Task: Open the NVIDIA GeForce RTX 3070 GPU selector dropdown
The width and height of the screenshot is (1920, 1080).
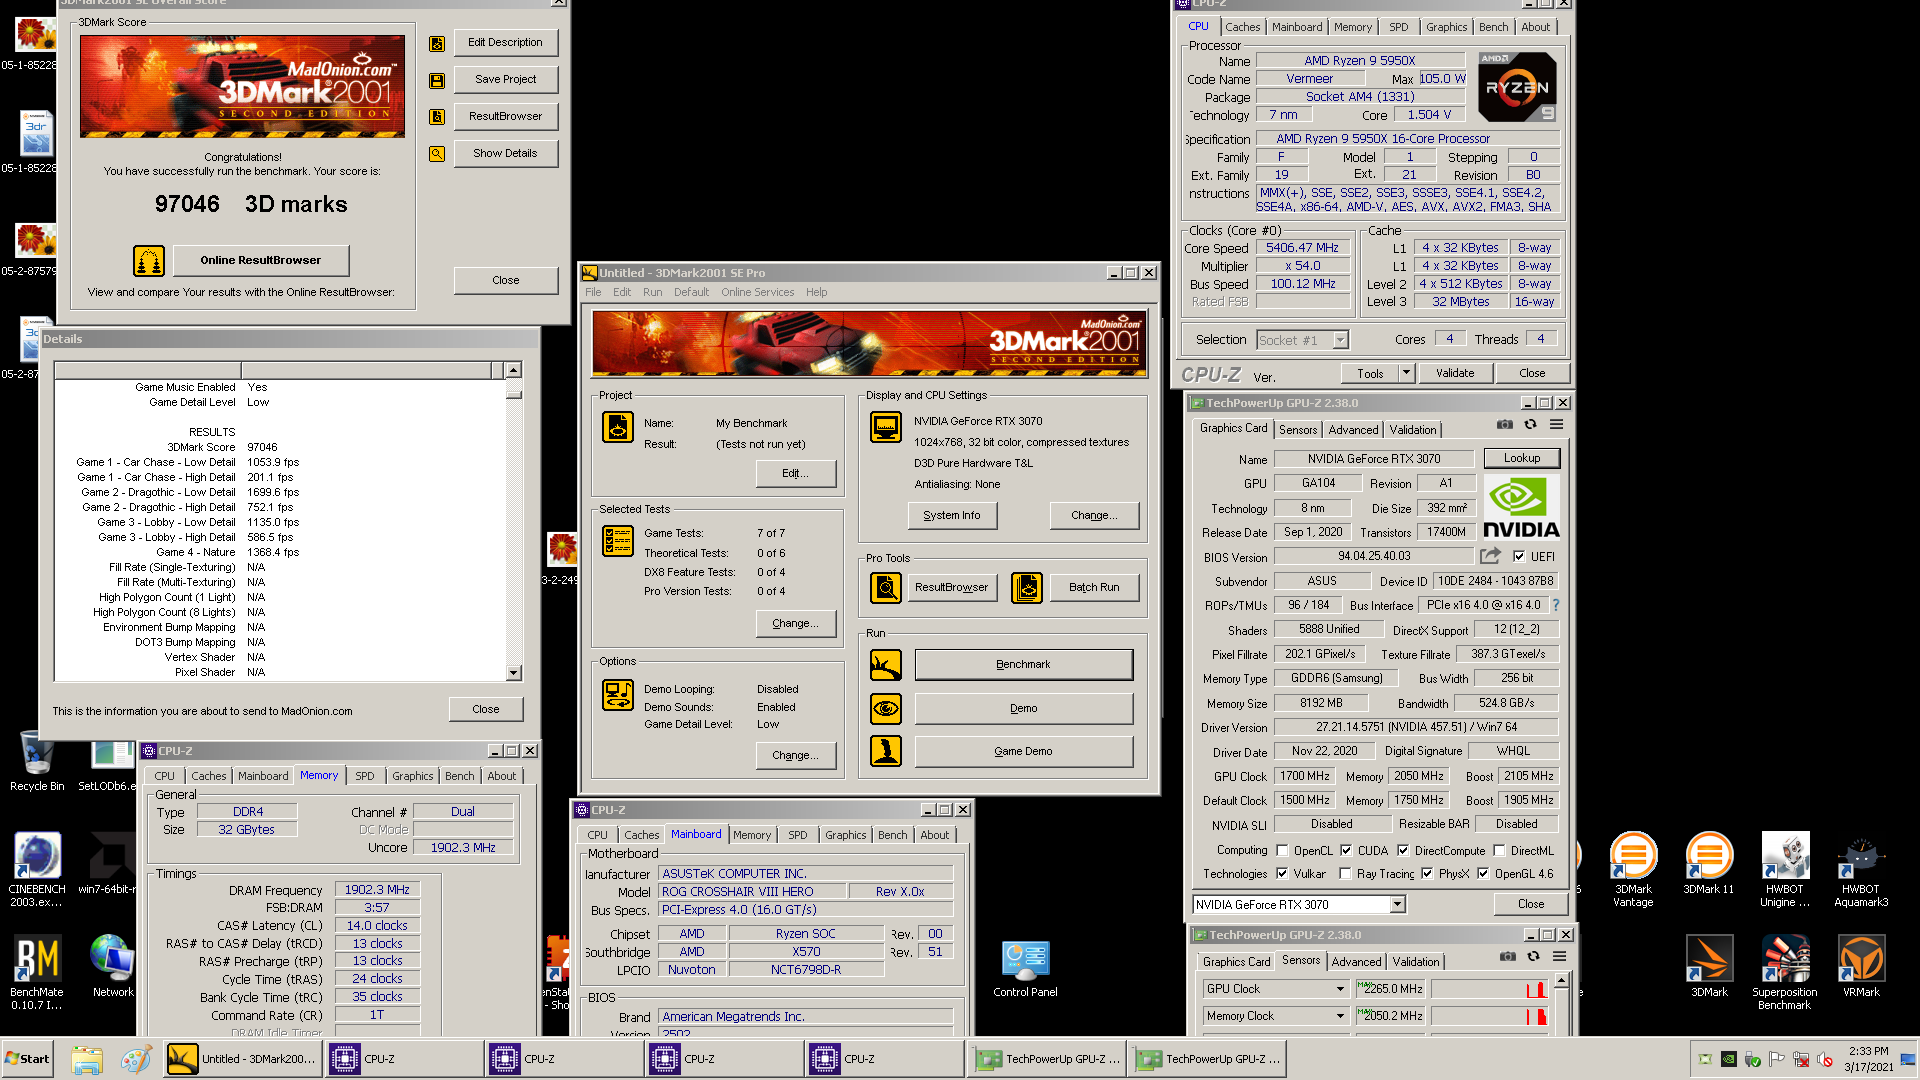Action: (1398, 905)
